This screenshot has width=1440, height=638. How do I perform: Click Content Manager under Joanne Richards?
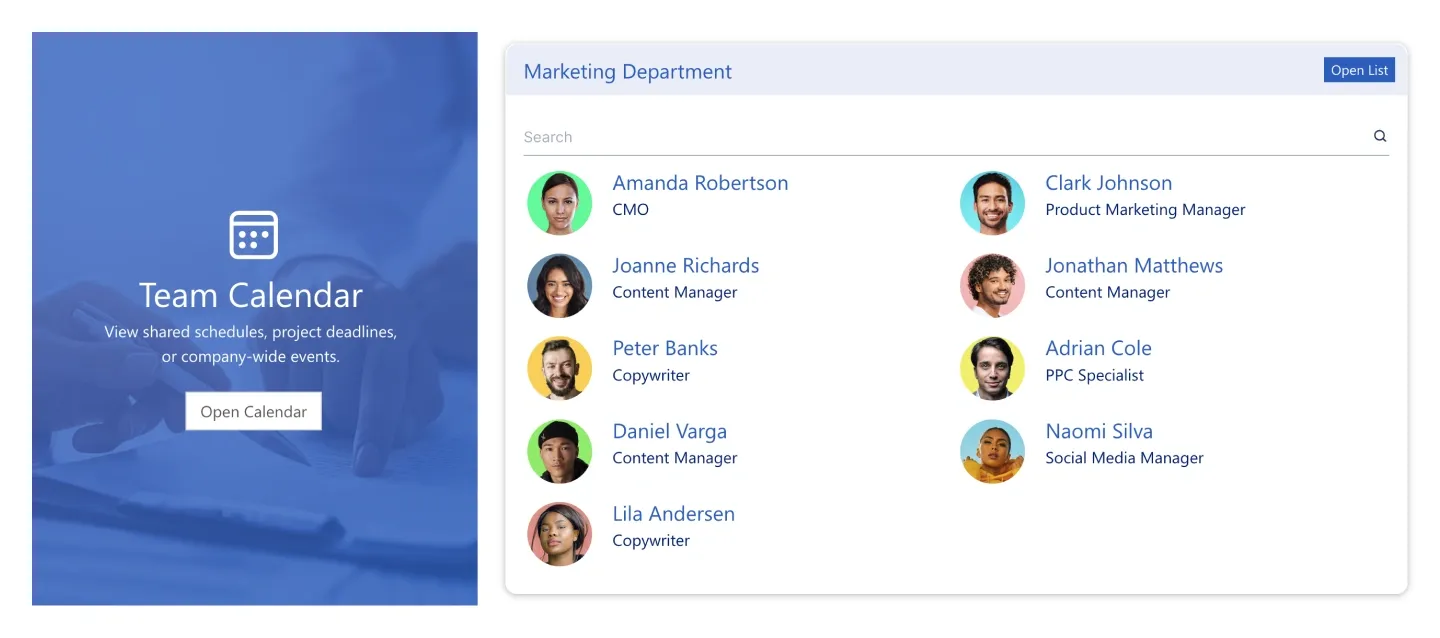(x=675, y=293)
